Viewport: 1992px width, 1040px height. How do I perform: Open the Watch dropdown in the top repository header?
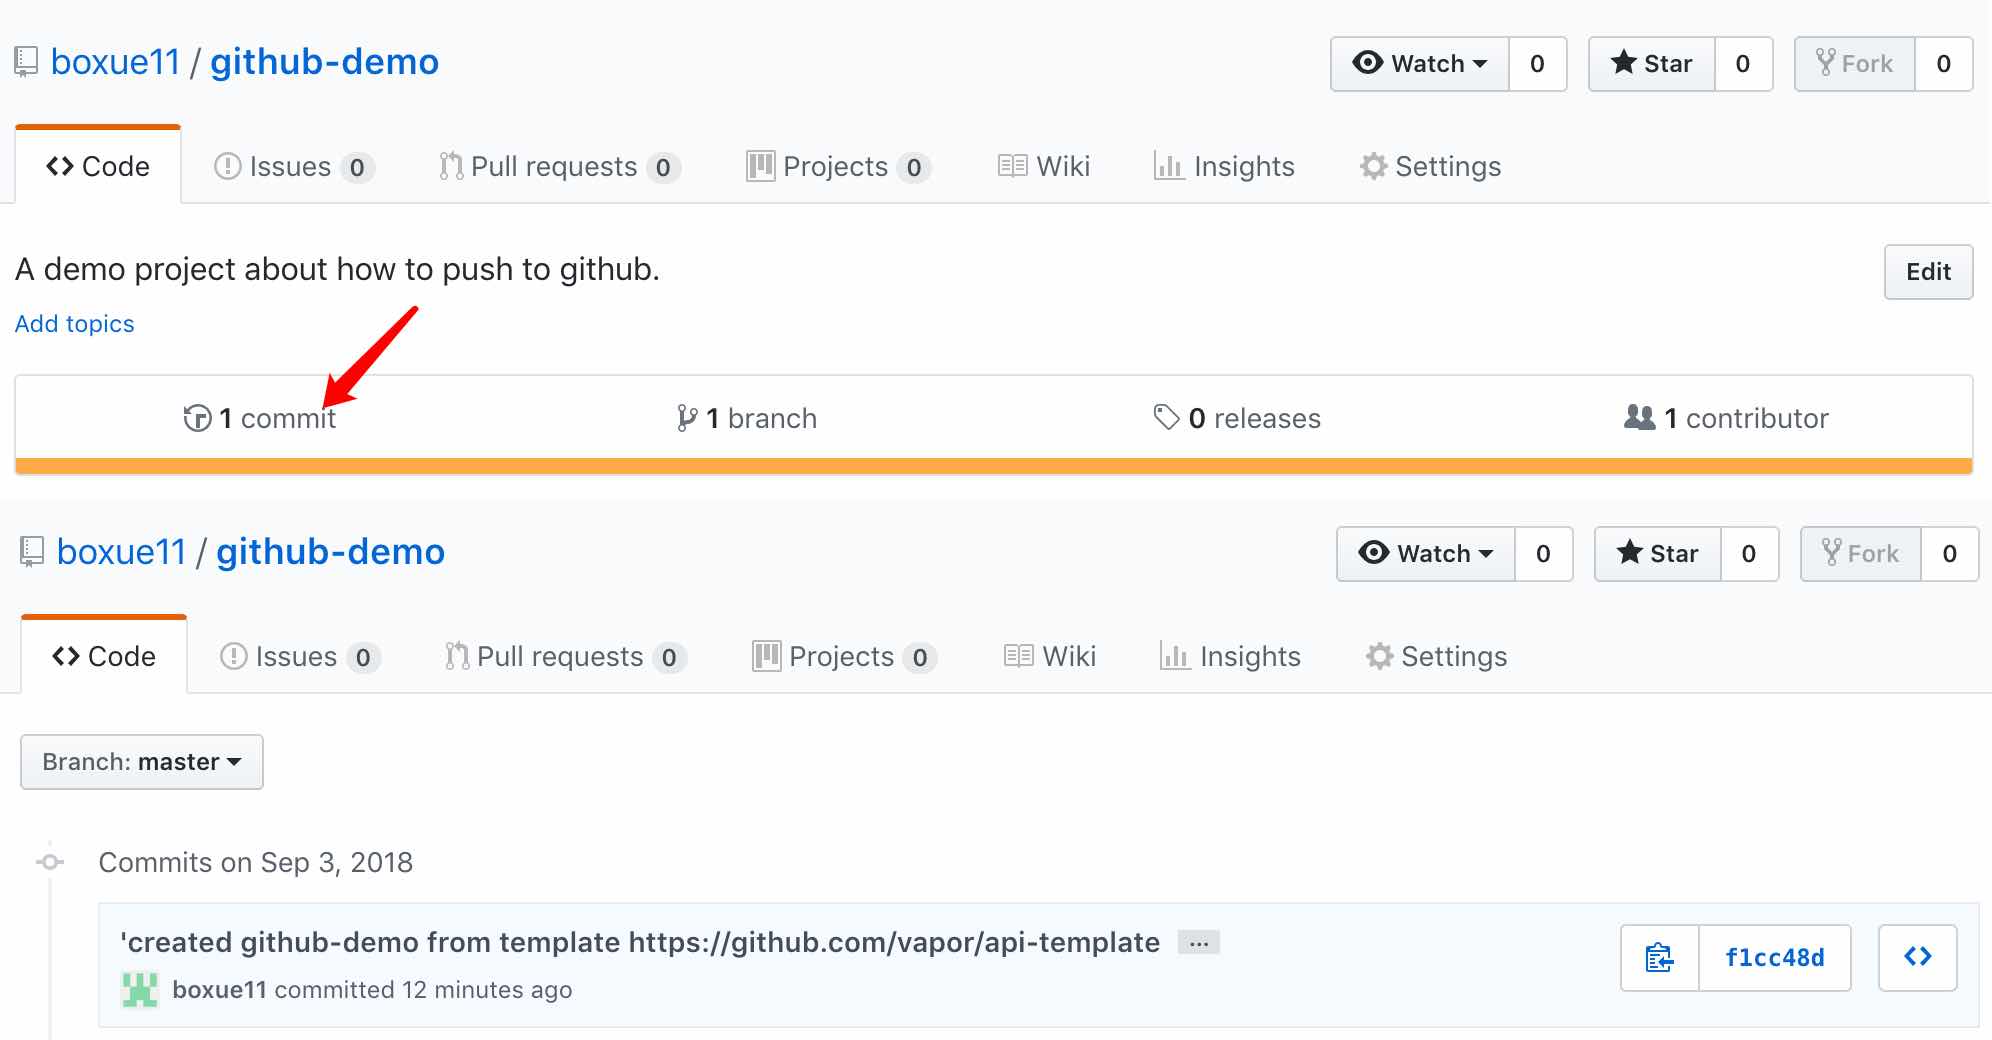click(x=1420, y=64)
